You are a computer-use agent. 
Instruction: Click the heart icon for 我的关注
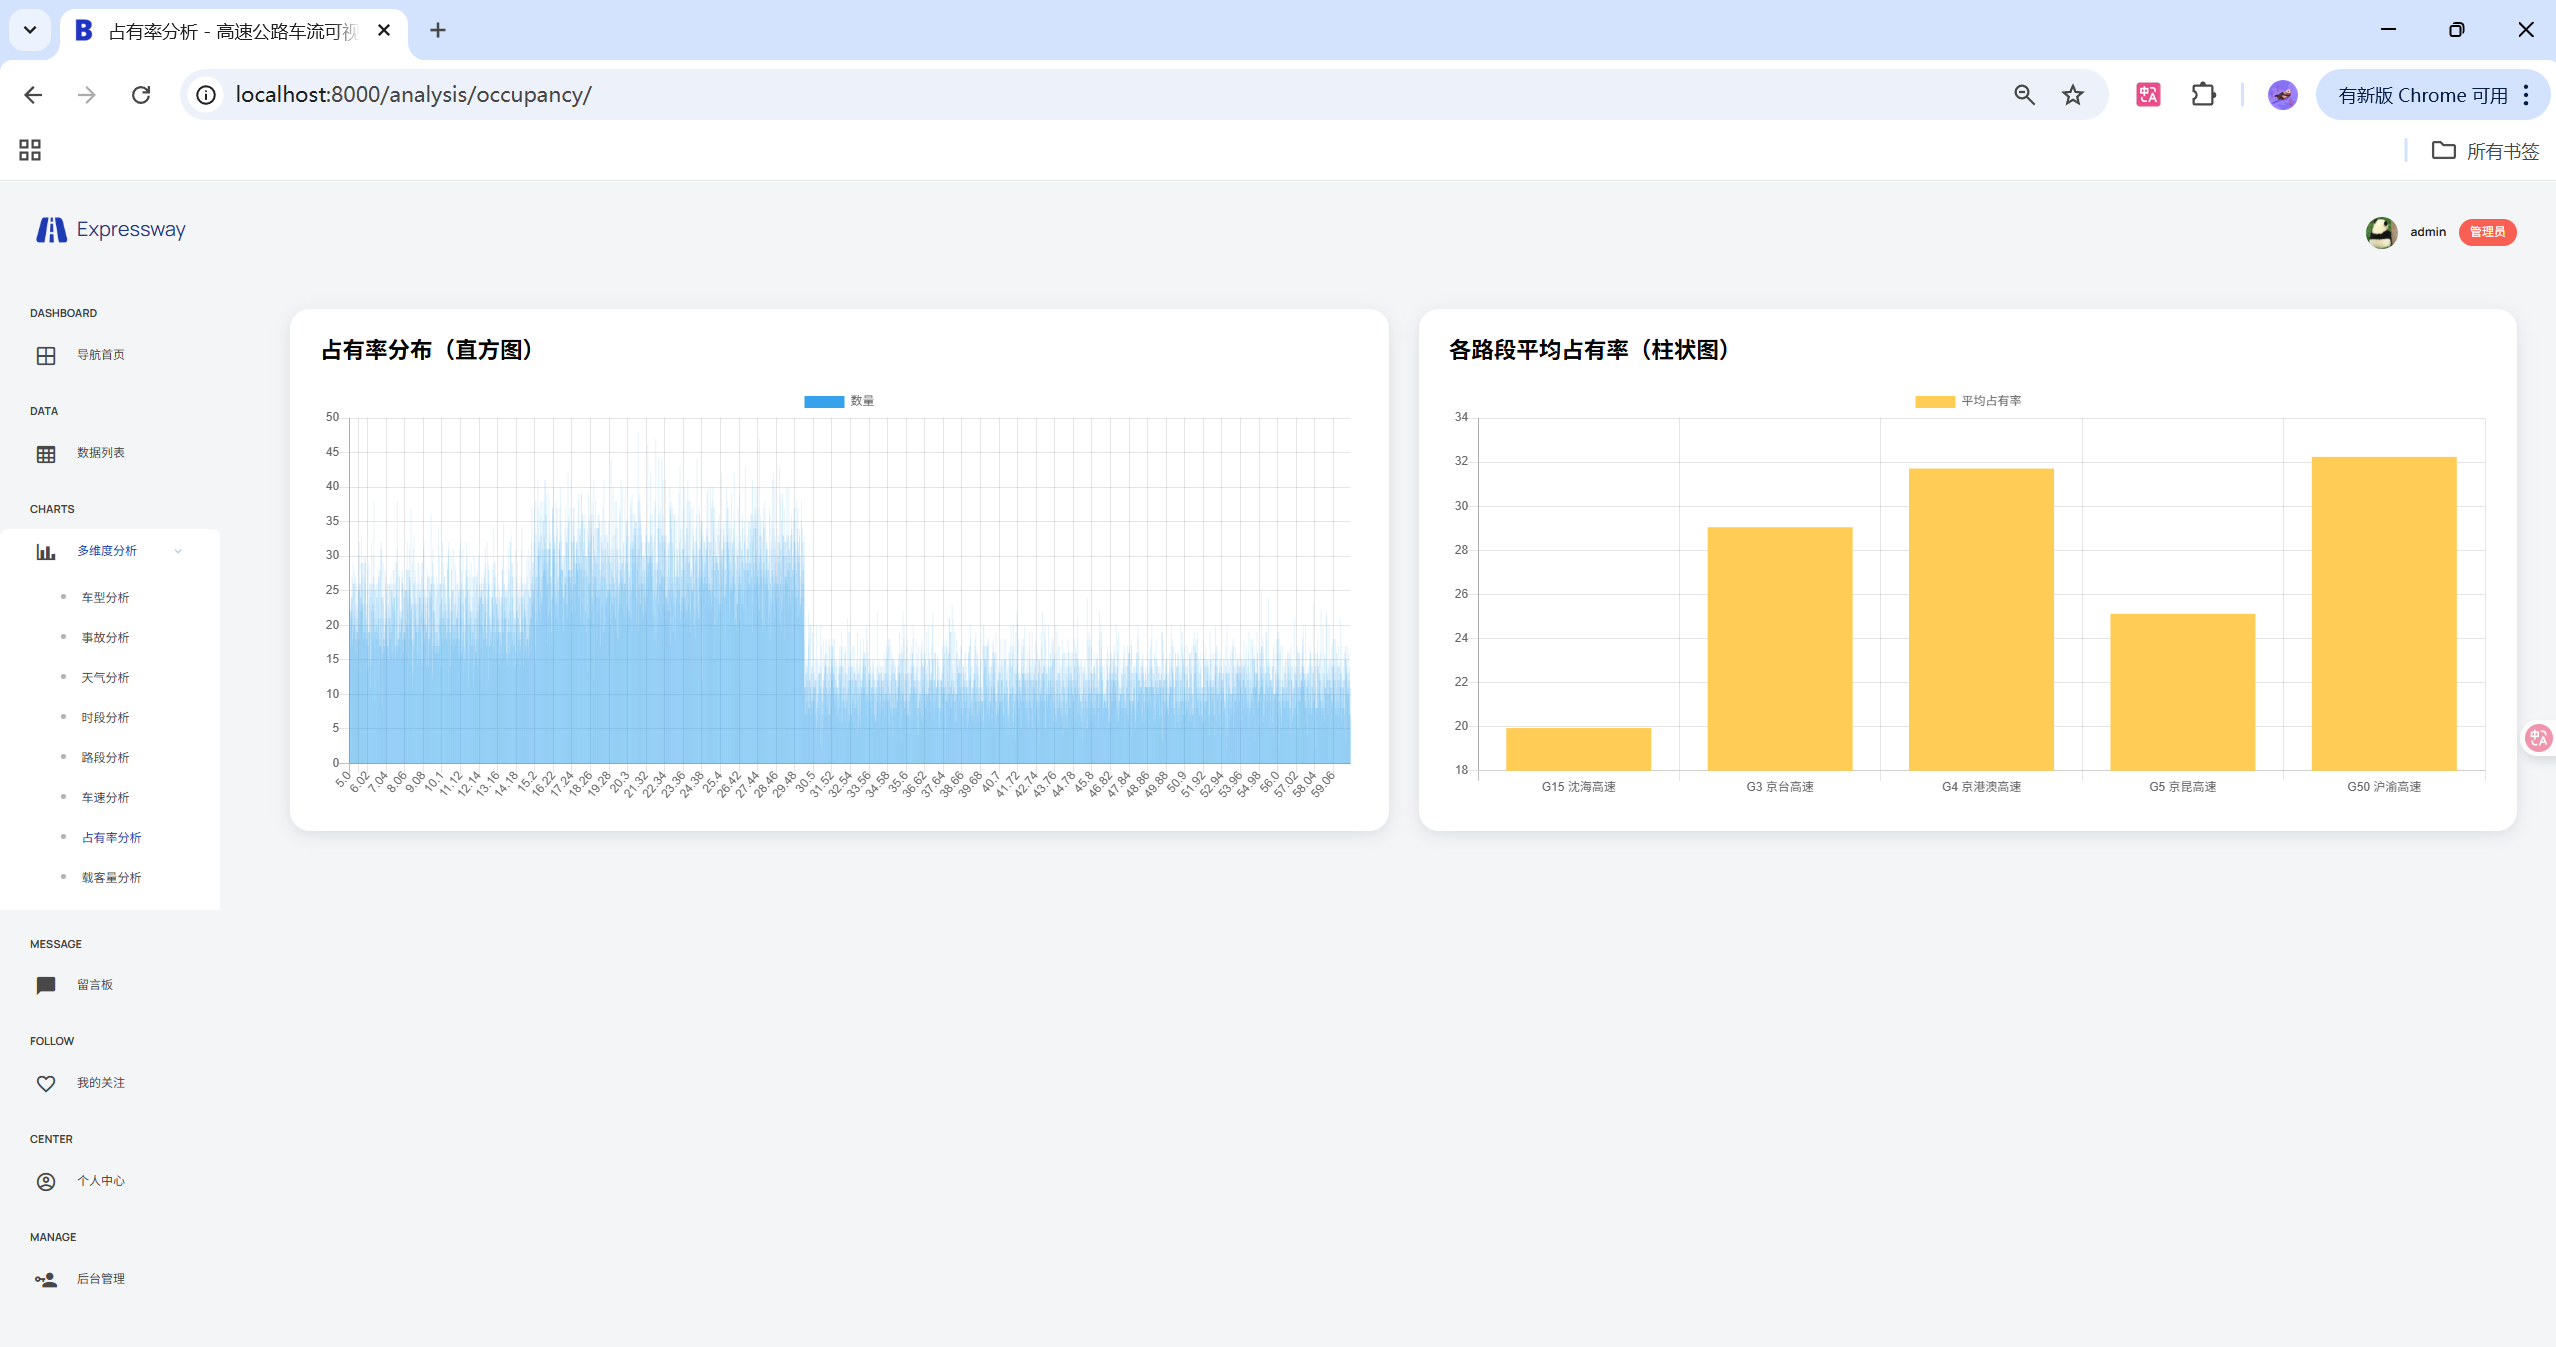46,1084
